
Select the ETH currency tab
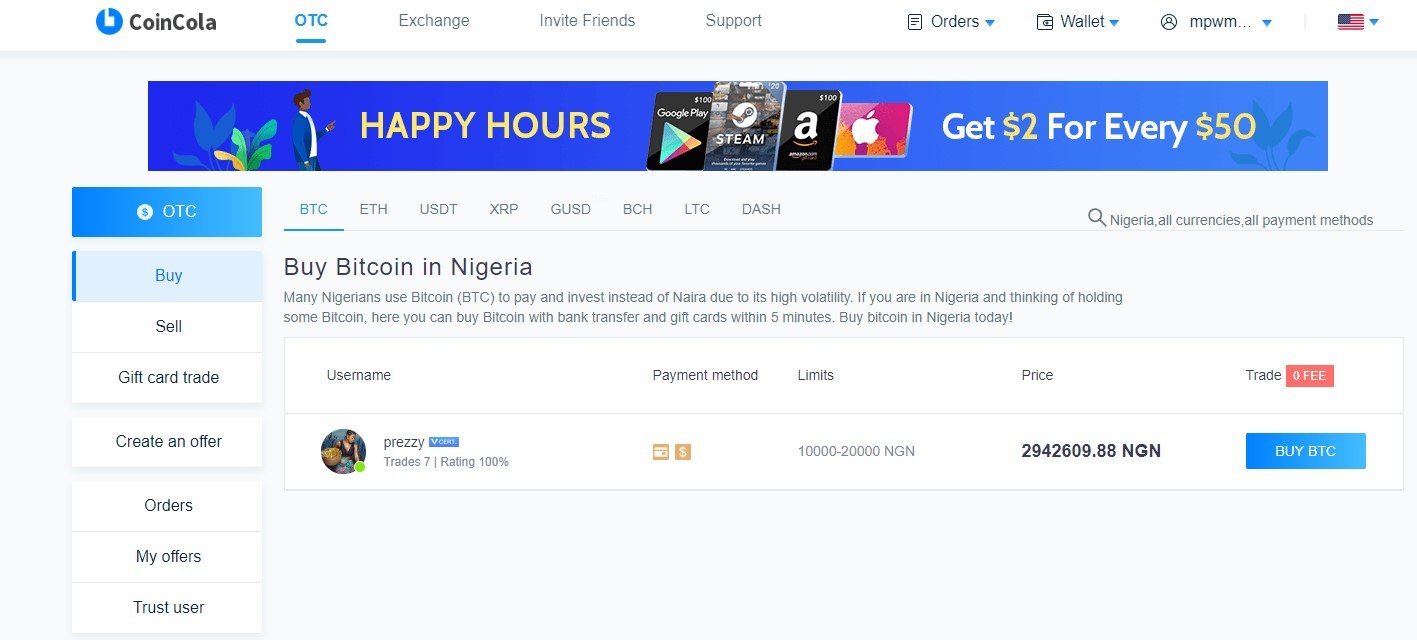tap(373, 209)
